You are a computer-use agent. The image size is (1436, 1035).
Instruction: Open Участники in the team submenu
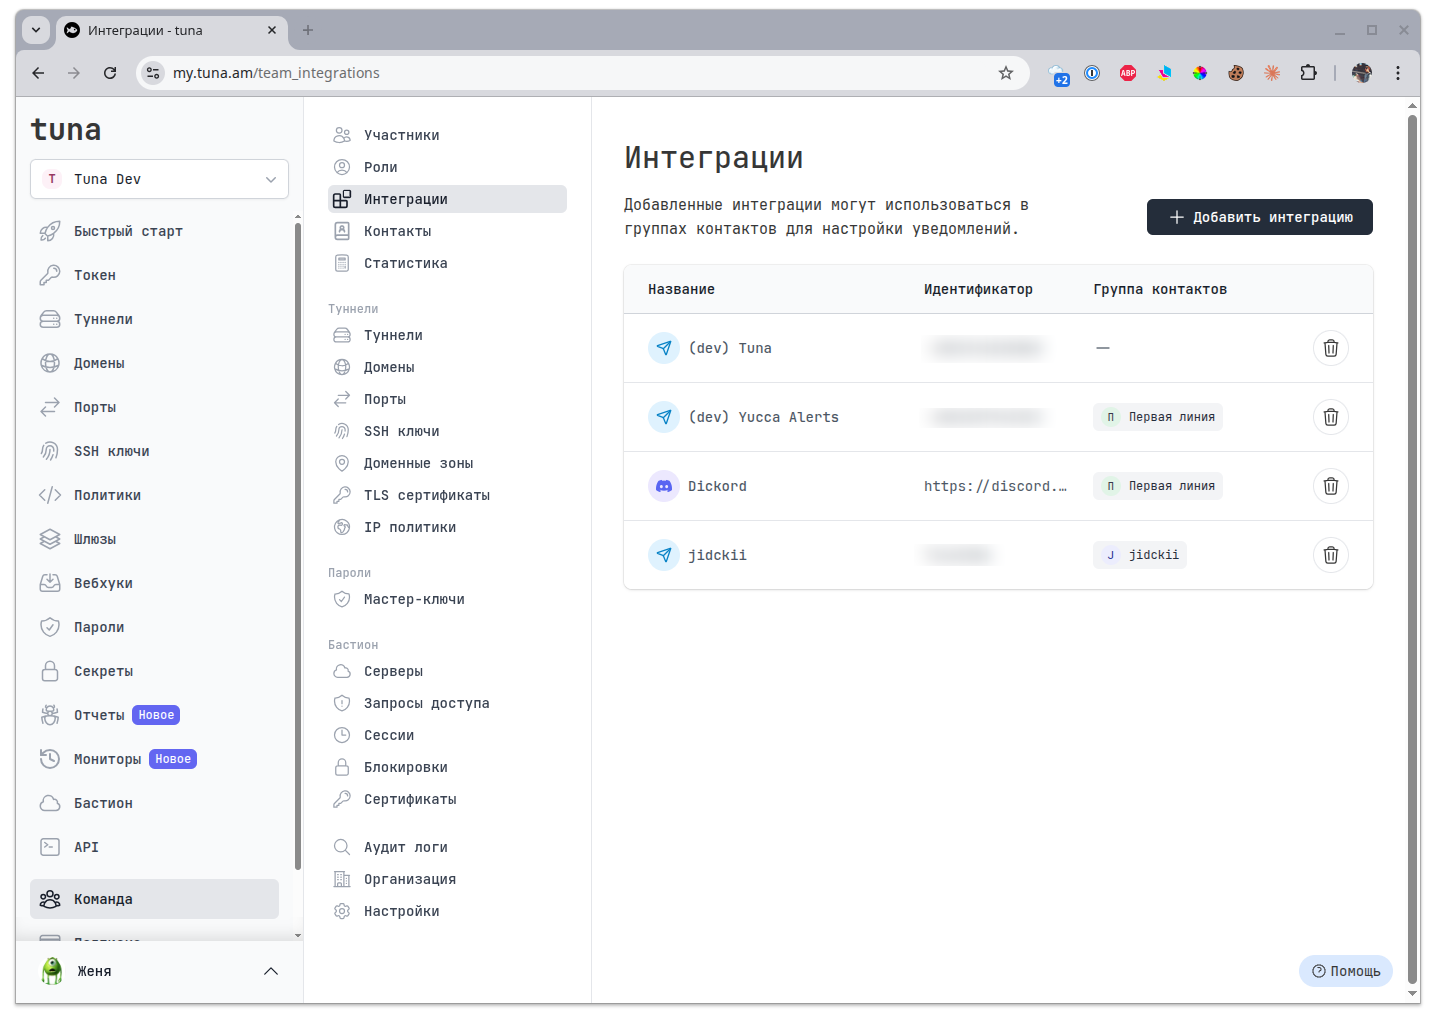(401, 135)
